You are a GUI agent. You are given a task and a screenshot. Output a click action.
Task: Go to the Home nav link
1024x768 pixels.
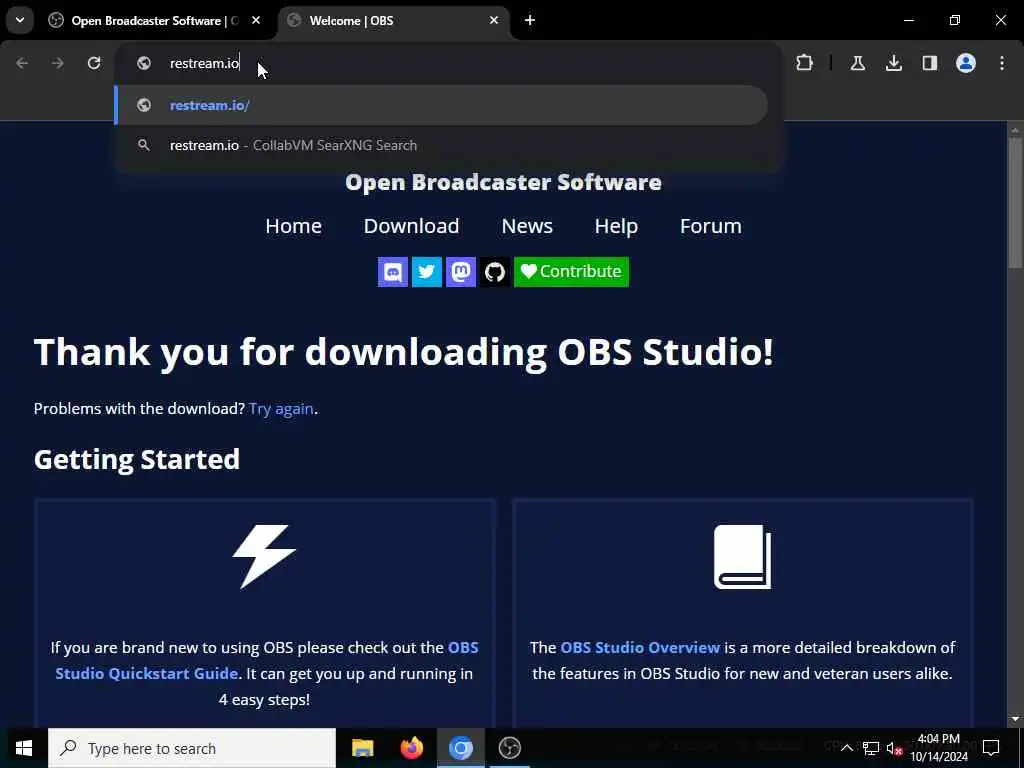pos(293,226)
